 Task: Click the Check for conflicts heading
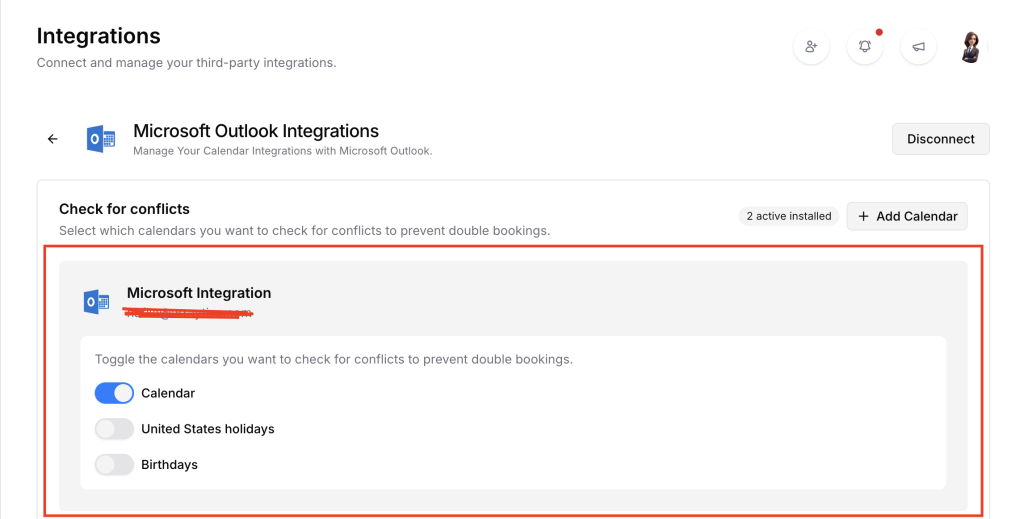(x=124, y=209)
